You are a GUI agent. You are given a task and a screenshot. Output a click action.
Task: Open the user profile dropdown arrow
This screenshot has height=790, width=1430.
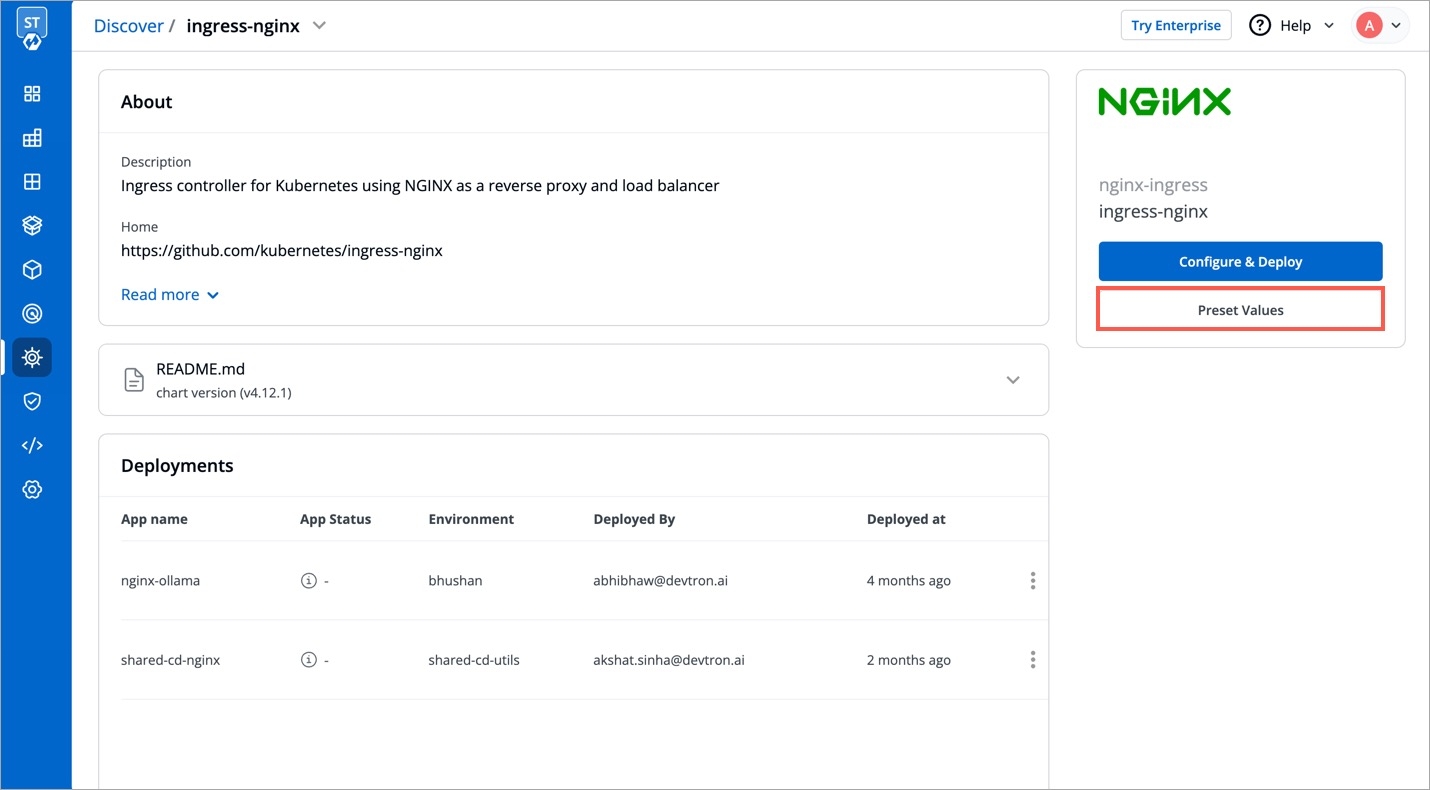point(1396,26)
